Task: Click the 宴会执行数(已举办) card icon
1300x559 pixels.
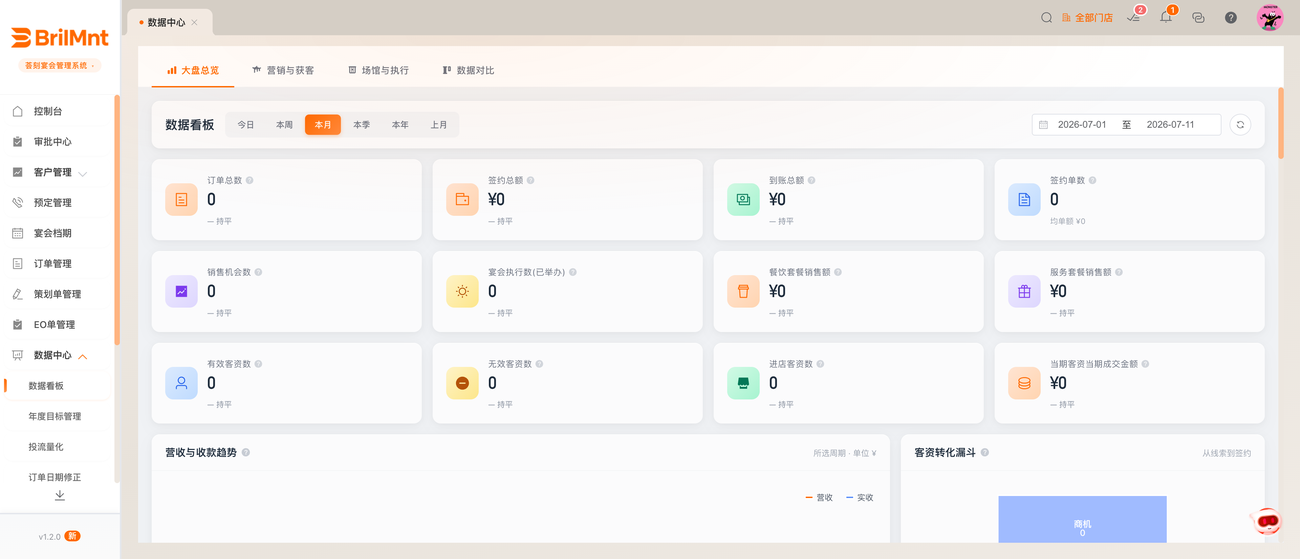Action: point(462,292)
